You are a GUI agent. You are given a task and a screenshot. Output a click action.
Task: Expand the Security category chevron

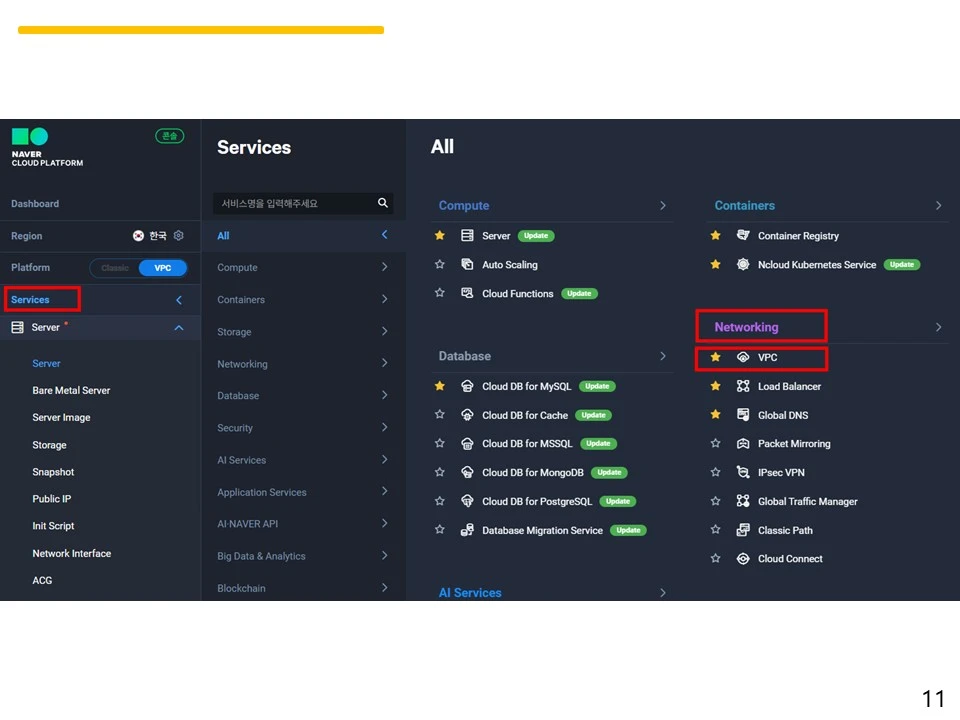[x=384, y=427]
